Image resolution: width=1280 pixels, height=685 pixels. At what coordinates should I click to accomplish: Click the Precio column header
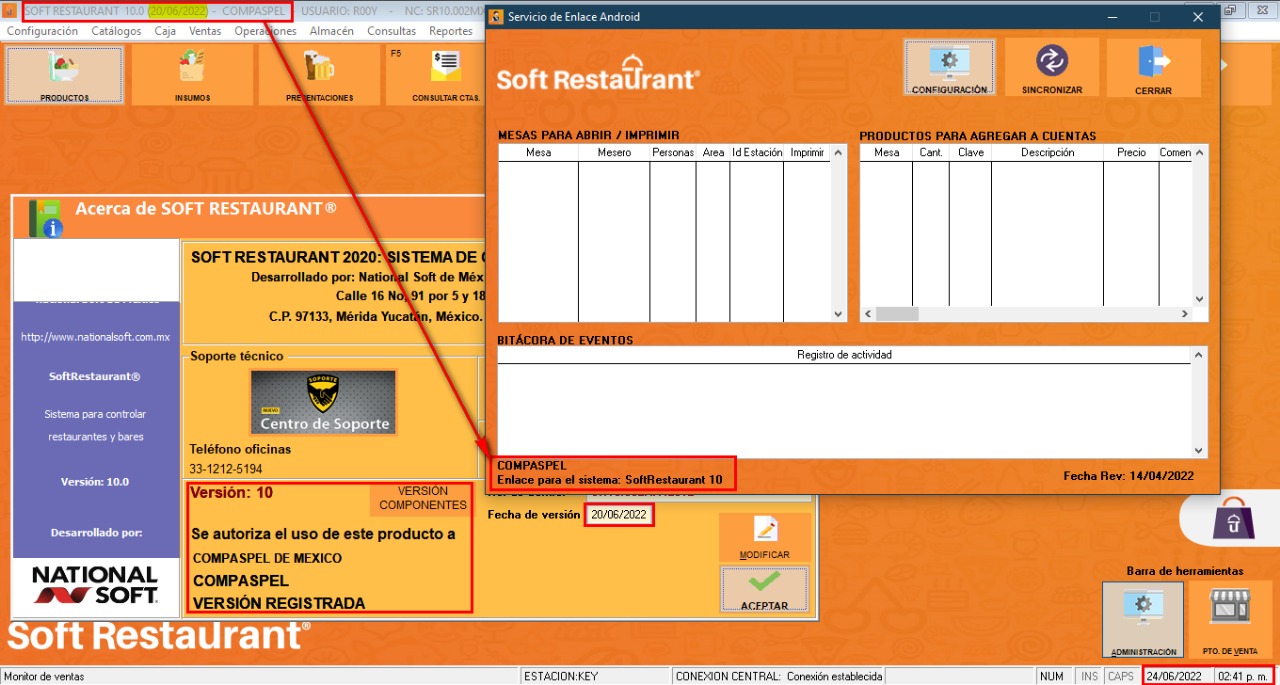click(x=1131, y=153)
